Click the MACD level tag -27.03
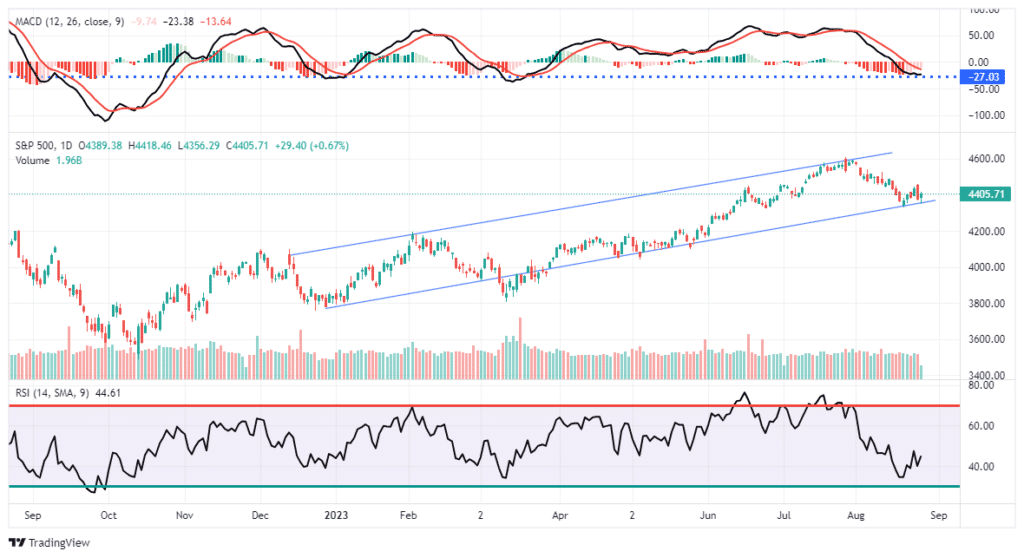This screenshot has height=558, width=1024. (984, 77)
